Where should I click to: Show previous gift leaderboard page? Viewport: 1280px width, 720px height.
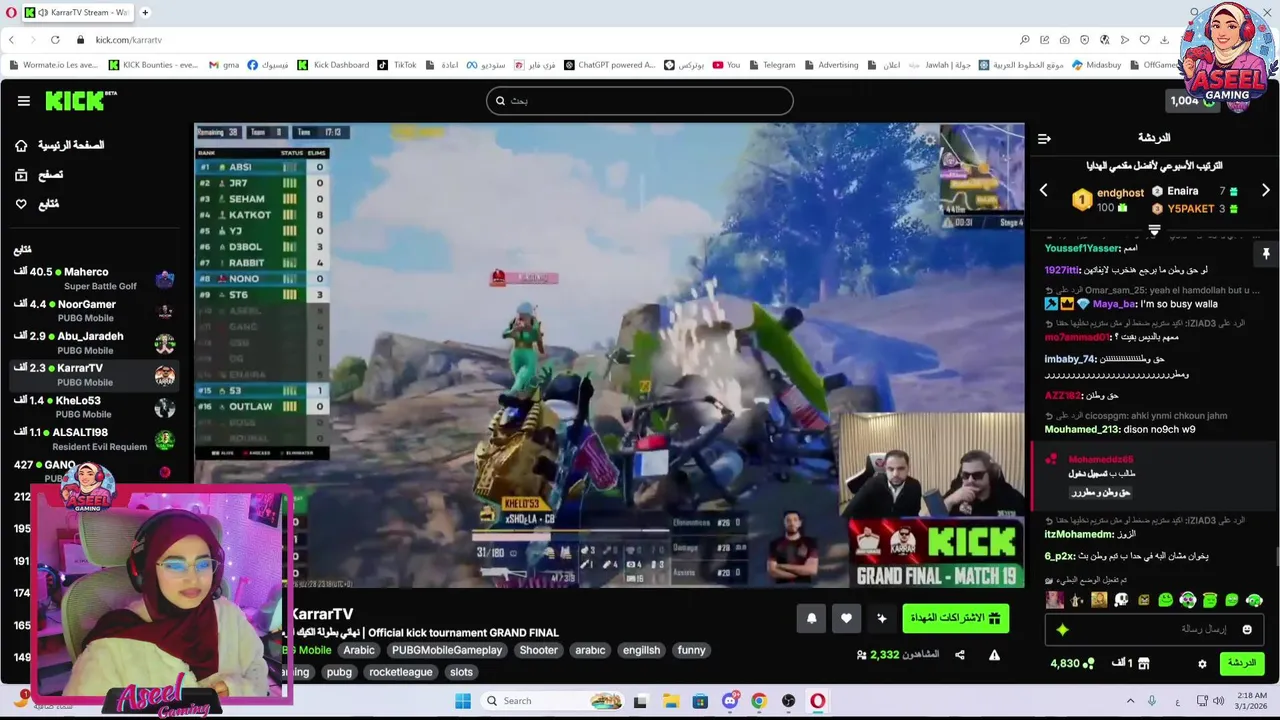pyautogui.click(x=1043, y=190)
